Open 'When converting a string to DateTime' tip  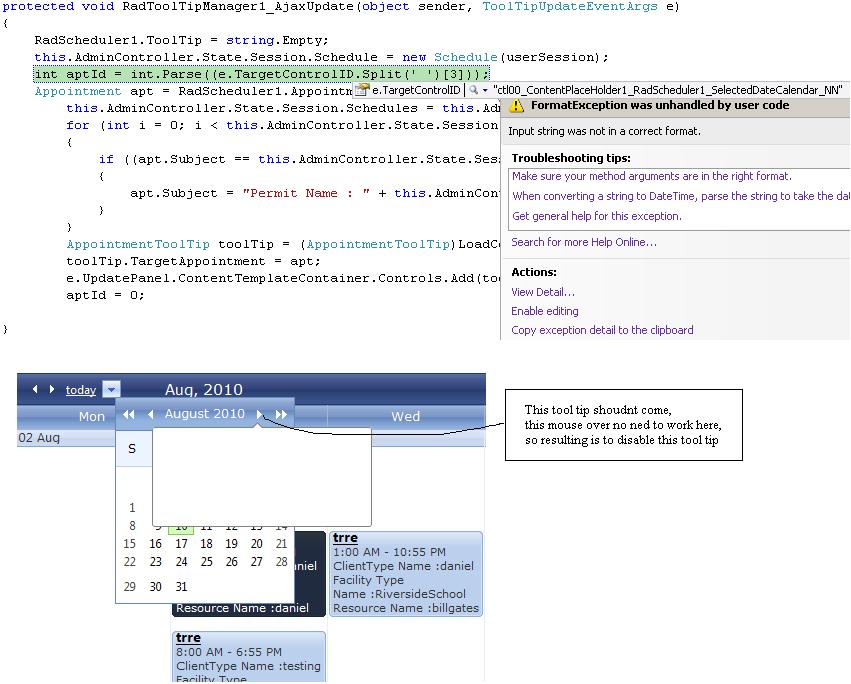681,196
